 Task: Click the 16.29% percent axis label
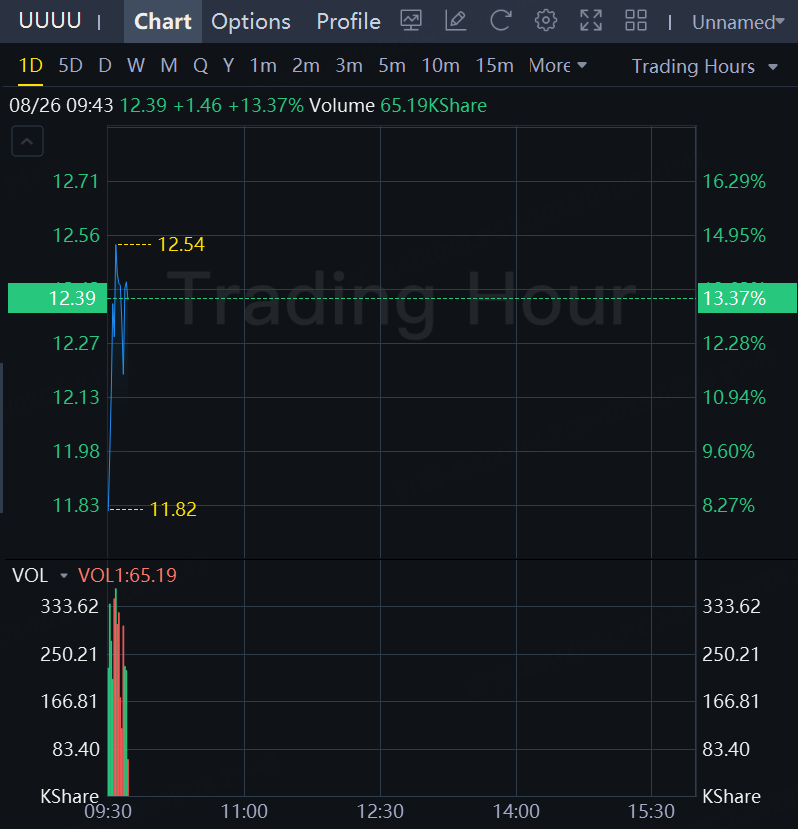click(x=734, y=181)
